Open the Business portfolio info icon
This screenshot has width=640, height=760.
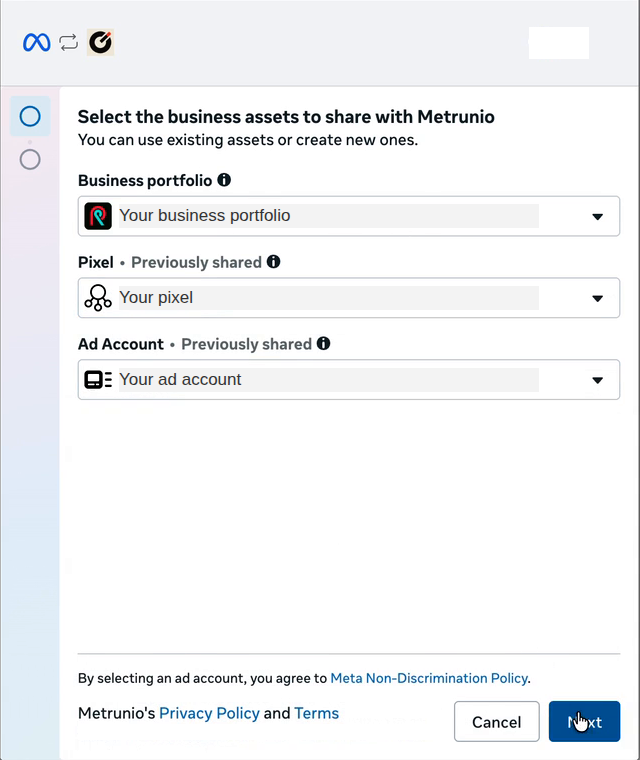click(x=224, y=180)
